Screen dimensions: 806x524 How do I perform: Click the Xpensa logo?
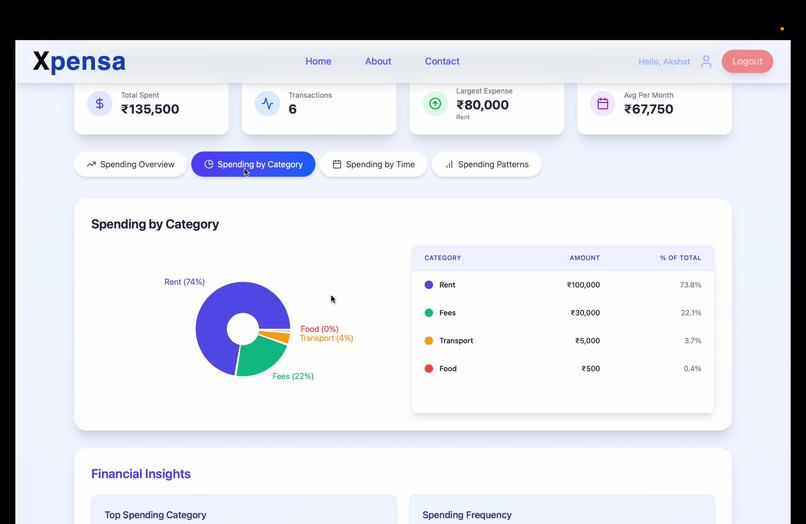(x=79, y=62)
